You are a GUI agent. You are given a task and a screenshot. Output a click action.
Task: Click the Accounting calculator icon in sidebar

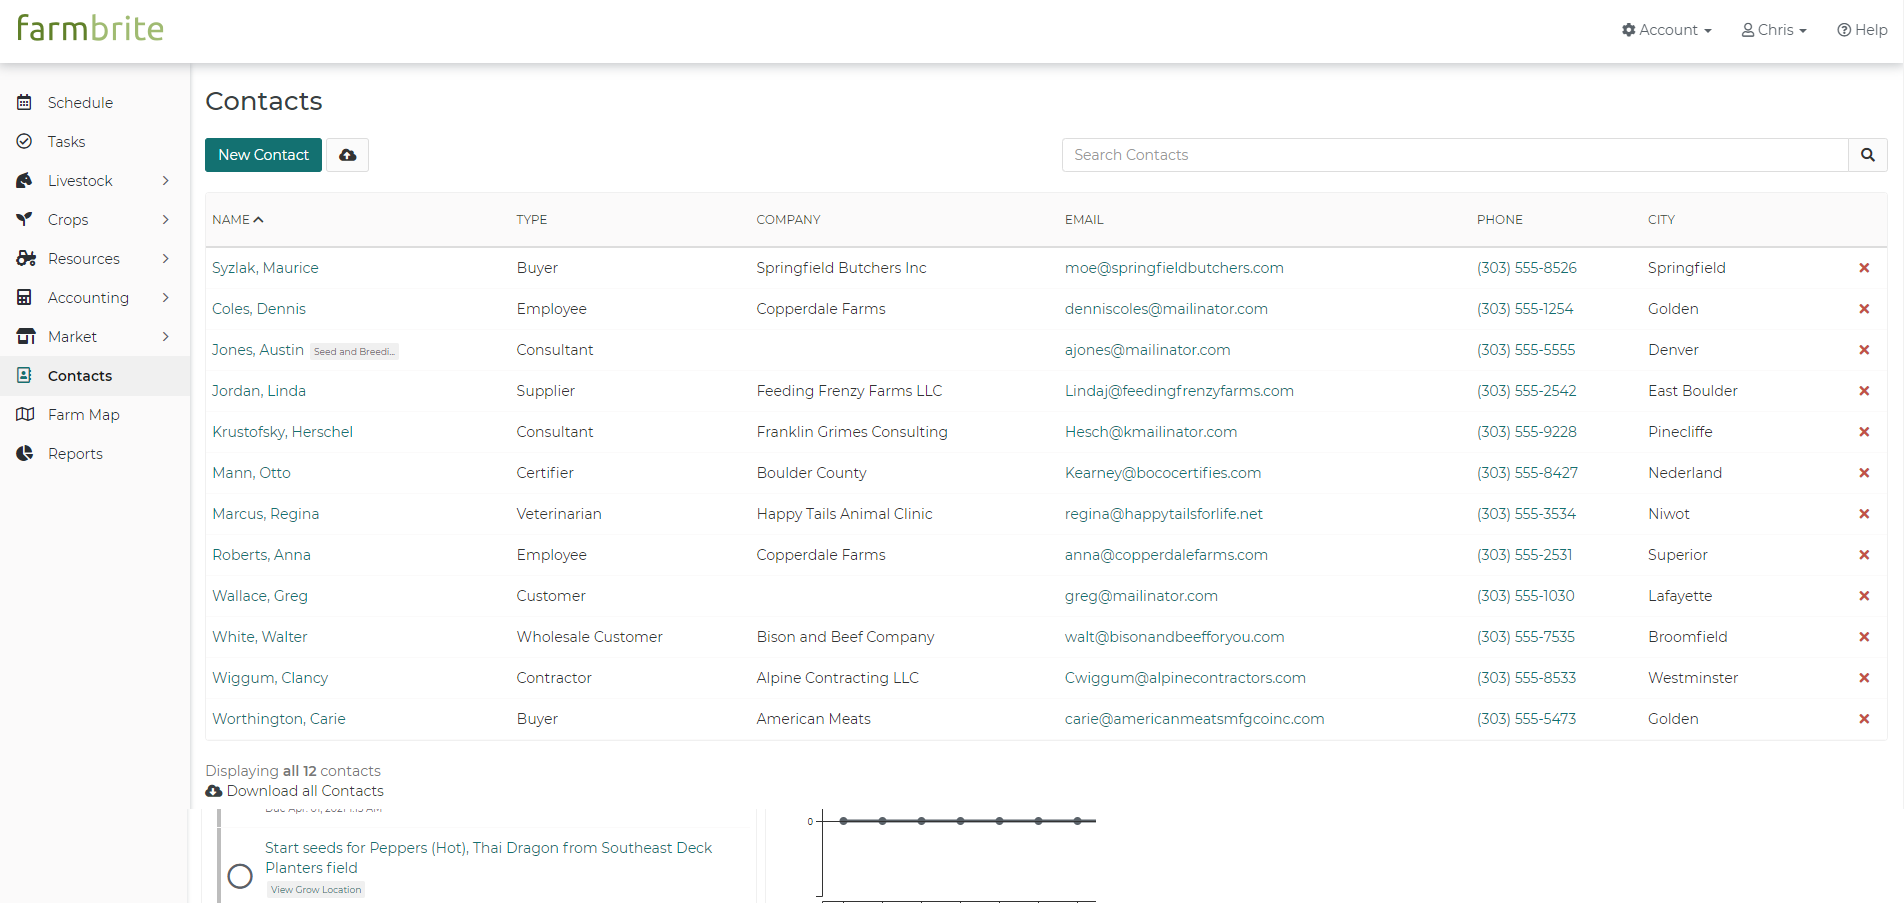tap(25, 297)
